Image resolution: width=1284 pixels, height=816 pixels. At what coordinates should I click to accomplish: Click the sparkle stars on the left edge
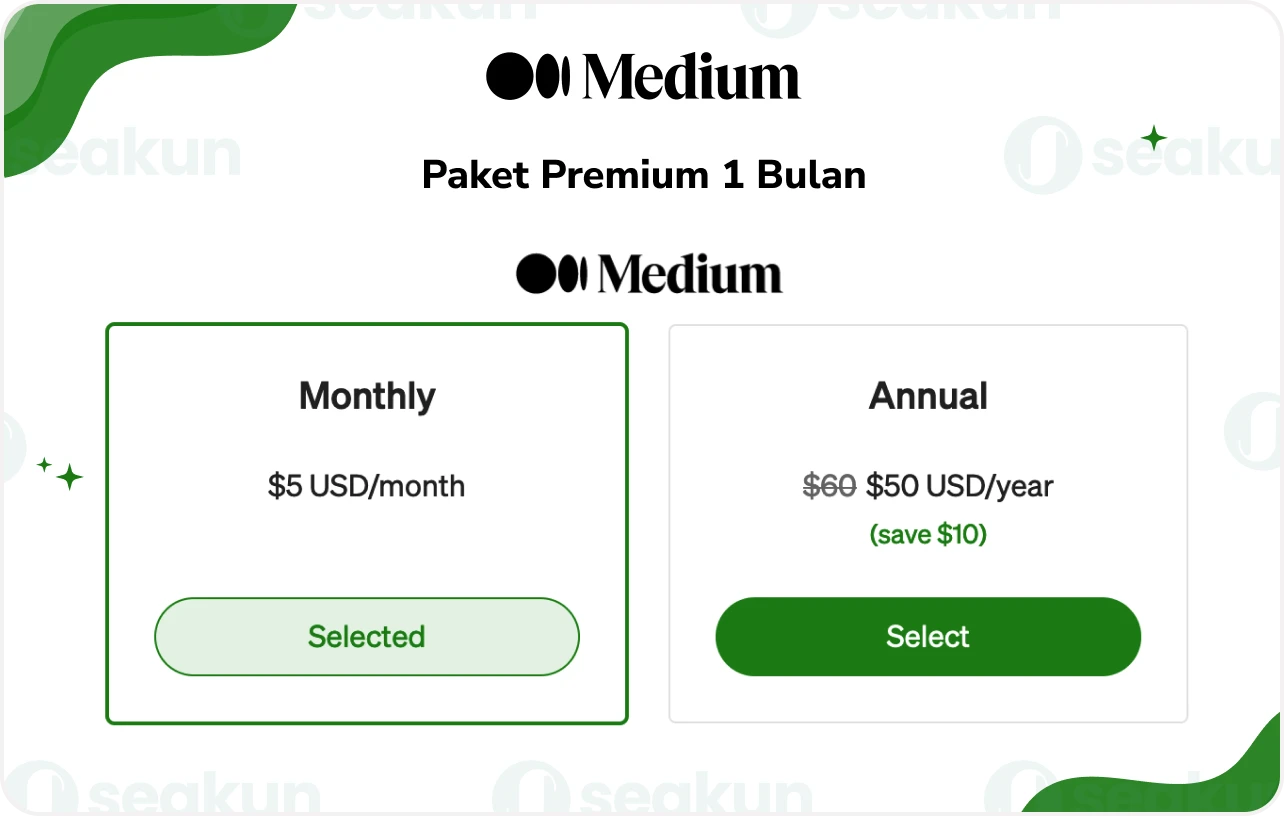click(x=55, y=472)
